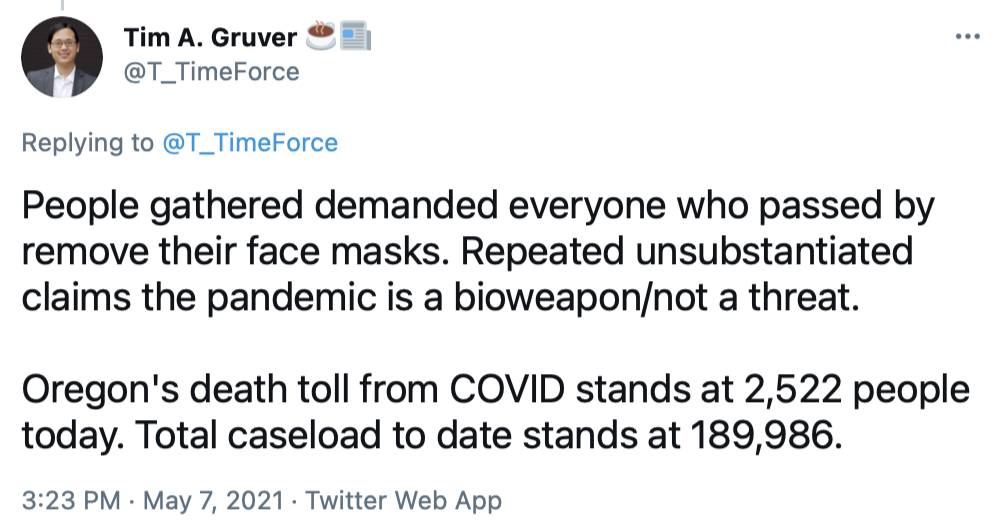
Task: Open the Twitter Web App source link
Action: [405, 501]
